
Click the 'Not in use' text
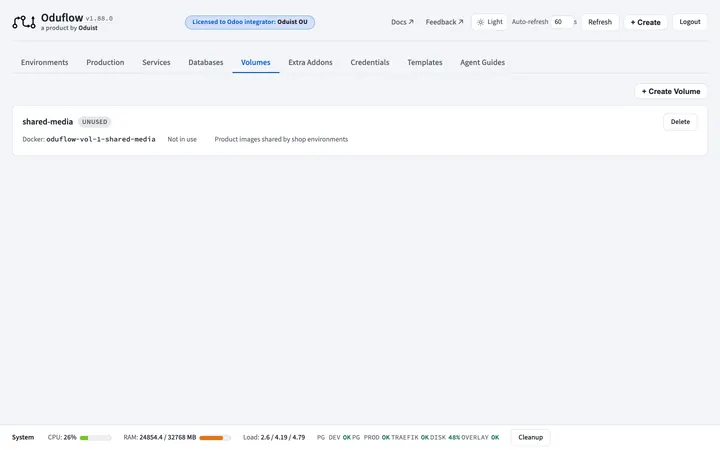point(182,139)
